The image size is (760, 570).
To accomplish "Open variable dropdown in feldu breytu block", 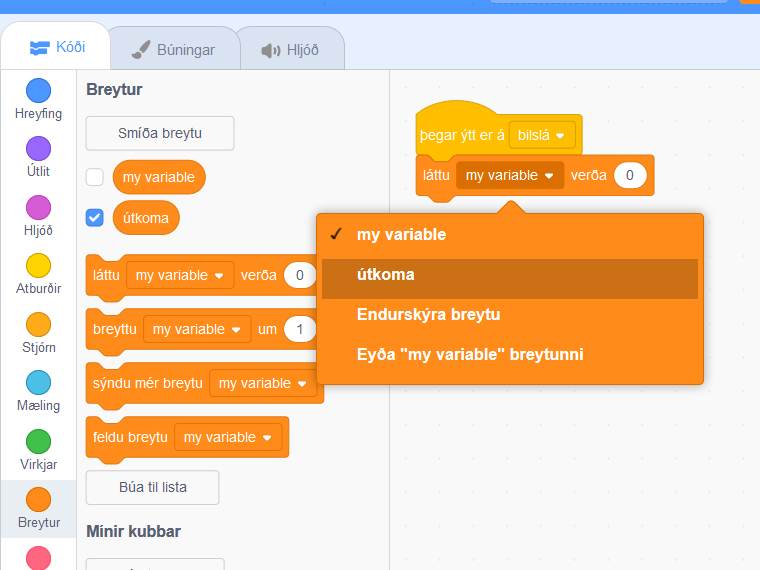I will (x=228, y=437).
